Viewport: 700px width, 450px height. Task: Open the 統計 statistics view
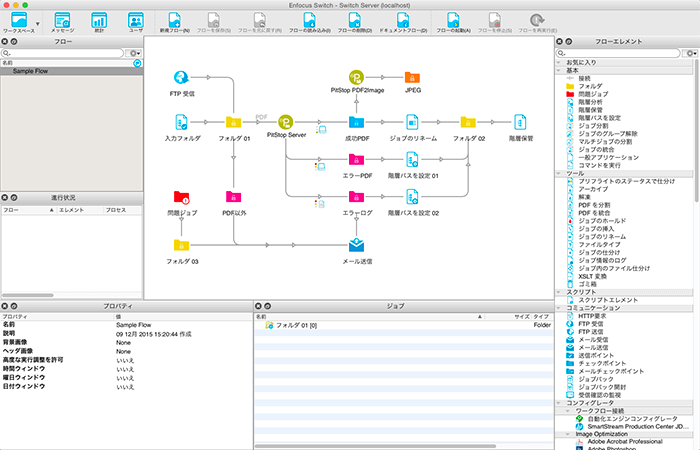(99, 21)
